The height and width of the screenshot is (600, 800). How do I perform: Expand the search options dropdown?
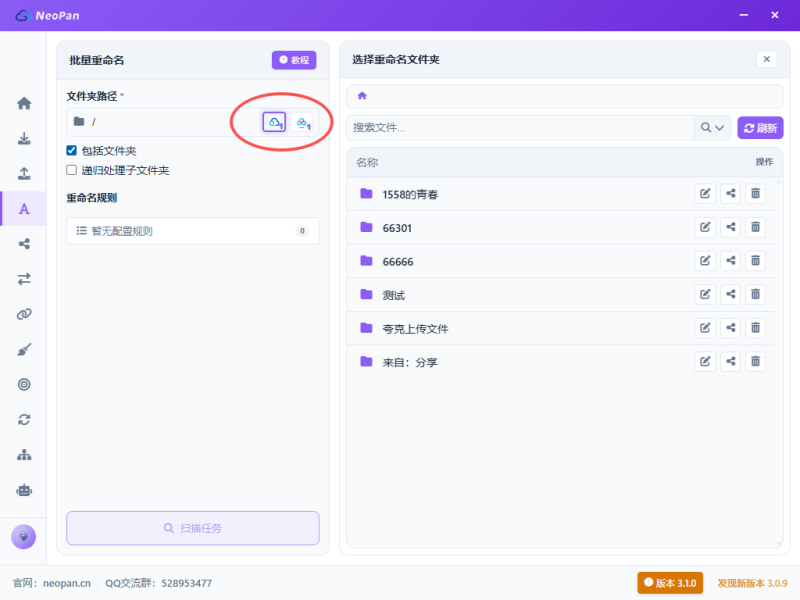[x=713, y=128]
